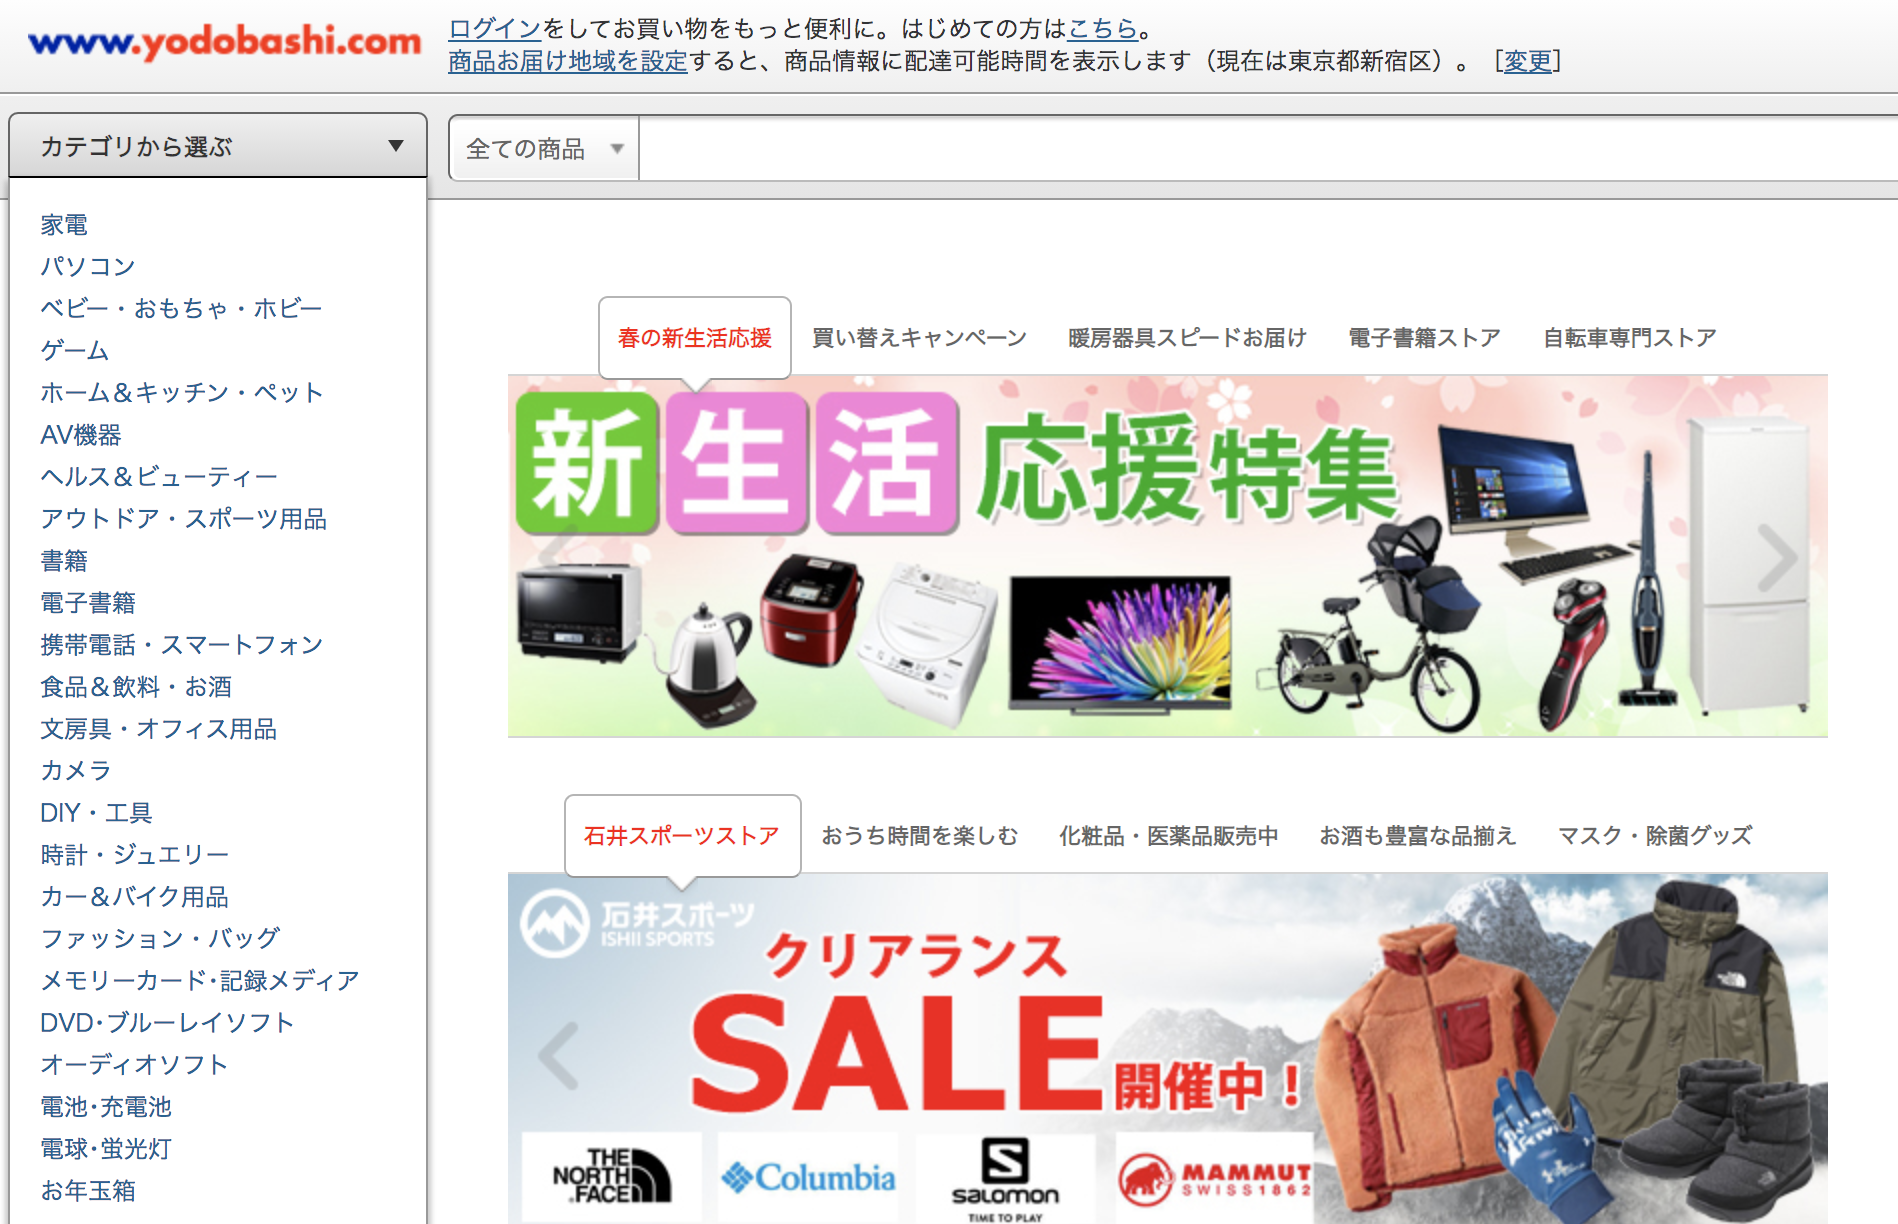Viewport: 1898px width, 1224px height.
Task: Open the 電池・充電池 category
Action: [x=106, y=1107]
